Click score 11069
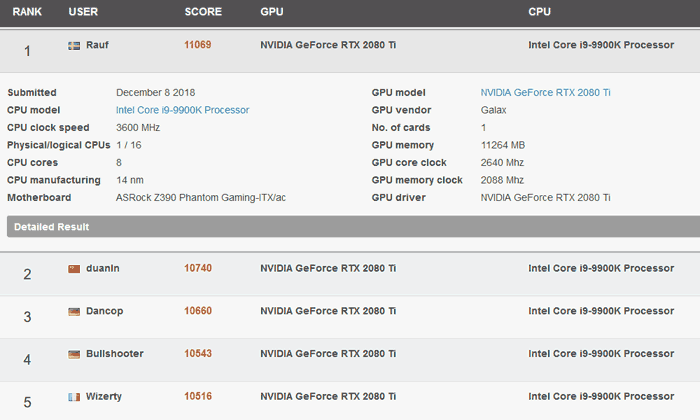700x420 pixels. (198, 45)
